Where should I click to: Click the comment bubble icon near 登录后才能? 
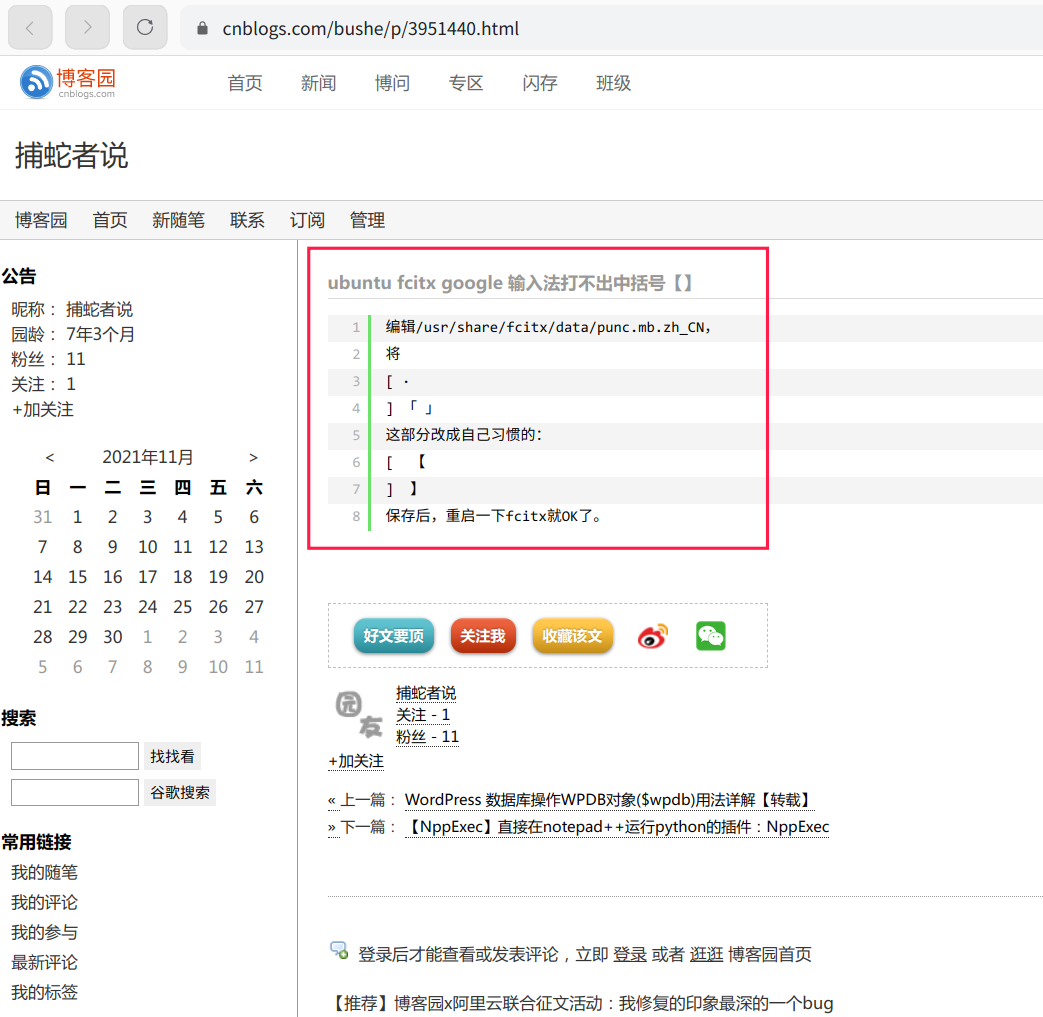(339, 950)
